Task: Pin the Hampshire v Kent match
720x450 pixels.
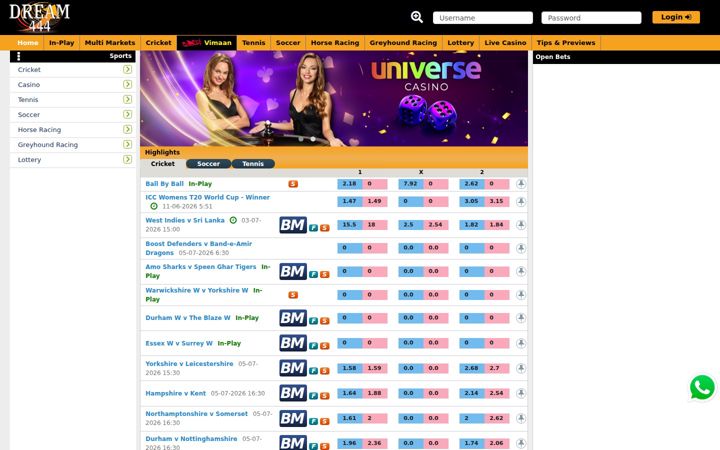Action: [521, 393]
